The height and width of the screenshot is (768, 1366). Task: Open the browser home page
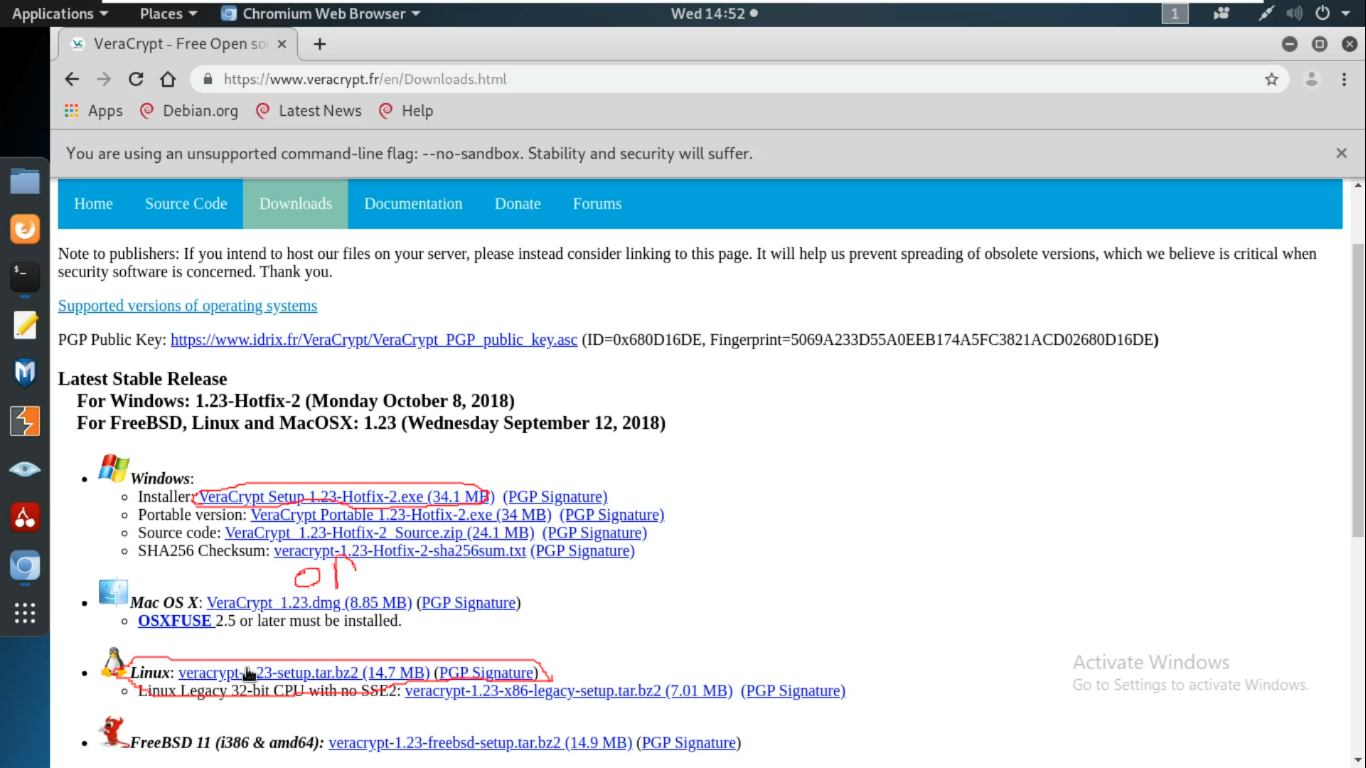point(168,79)
